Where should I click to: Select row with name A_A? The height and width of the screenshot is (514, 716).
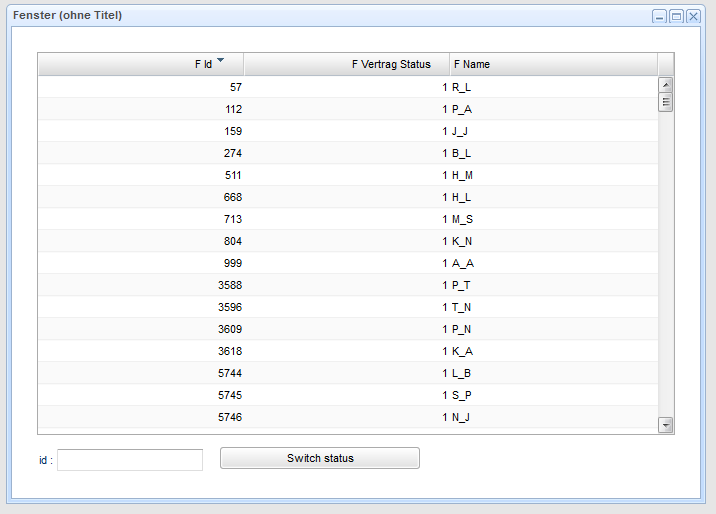462,263
